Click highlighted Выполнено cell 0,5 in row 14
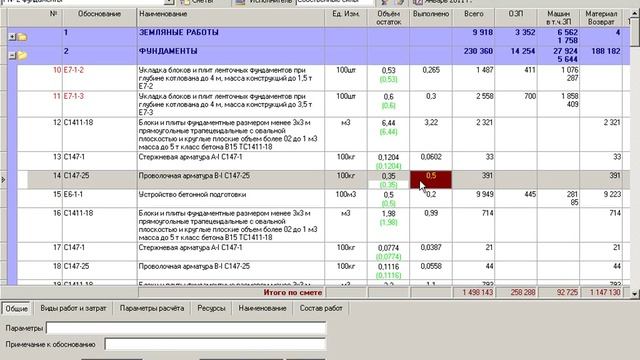This screenshot has height=360, width=640. tap(431, 180)
